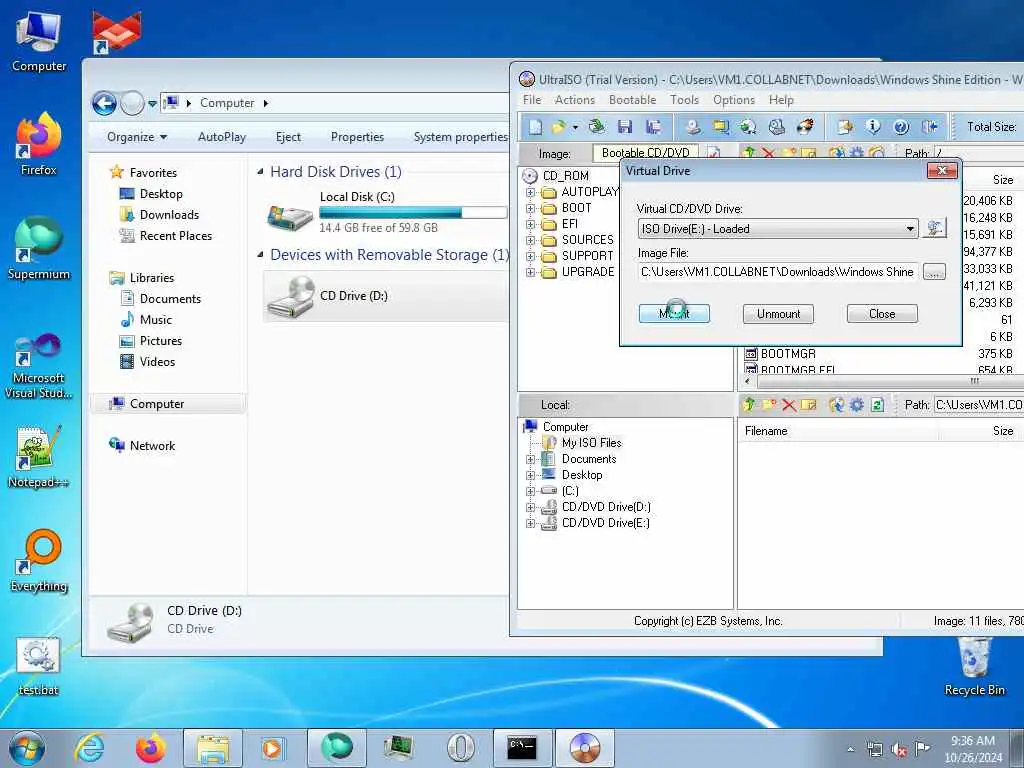Click the Open CD/DVD icon in UltraISO toolbar
Viewport: 1024px width, 768px height.
tap(596, 127)
